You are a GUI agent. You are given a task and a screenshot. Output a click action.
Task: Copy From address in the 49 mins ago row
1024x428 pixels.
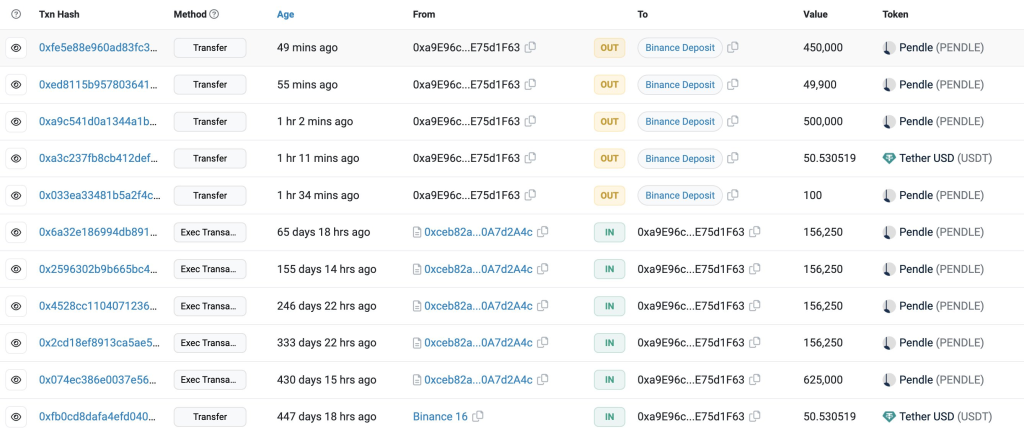tap(531, 47)
